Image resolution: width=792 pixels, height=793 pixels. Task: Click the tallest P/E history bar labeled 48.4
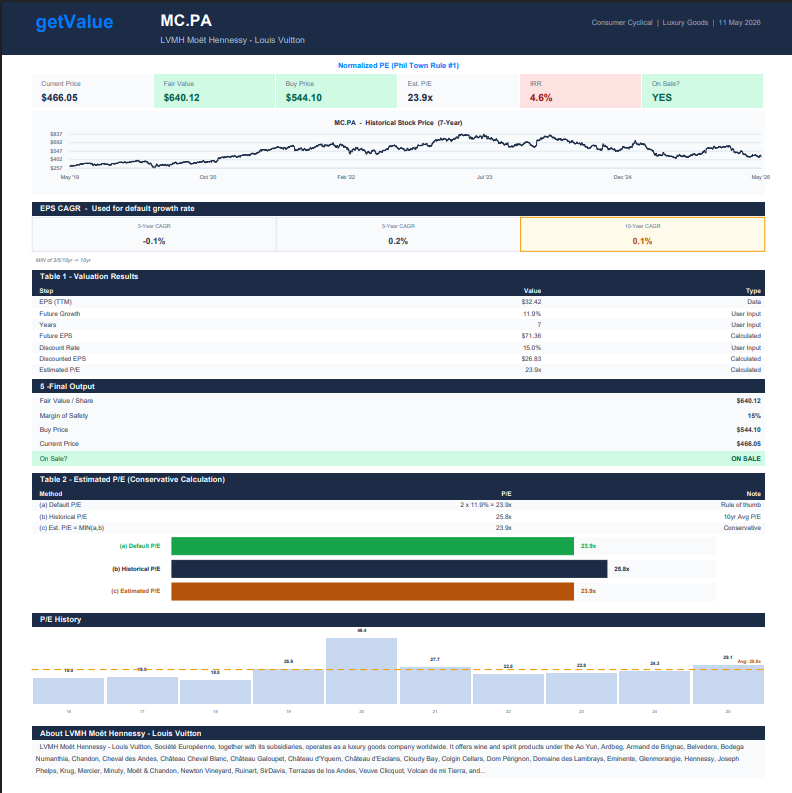[361, 671]
